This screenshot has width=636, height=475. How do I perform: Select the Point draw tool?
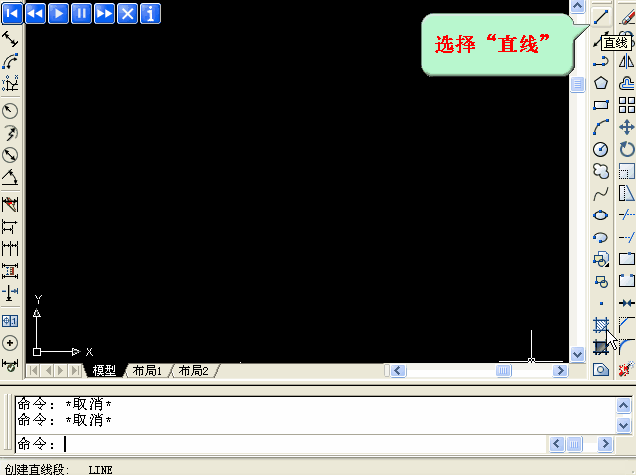[601, 303]
